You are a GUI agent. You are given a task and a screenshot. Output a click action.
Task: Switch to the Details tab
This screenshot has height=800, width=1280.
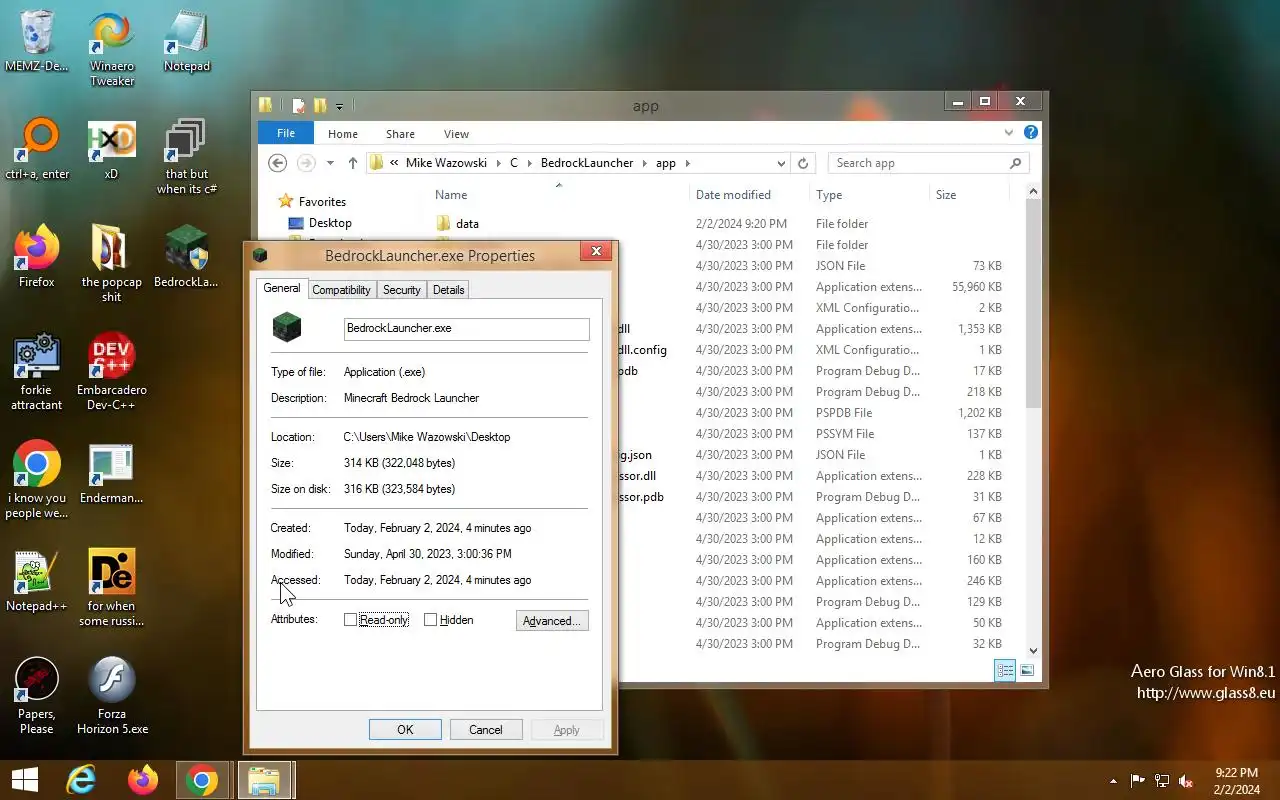click(x=448, y=290)
